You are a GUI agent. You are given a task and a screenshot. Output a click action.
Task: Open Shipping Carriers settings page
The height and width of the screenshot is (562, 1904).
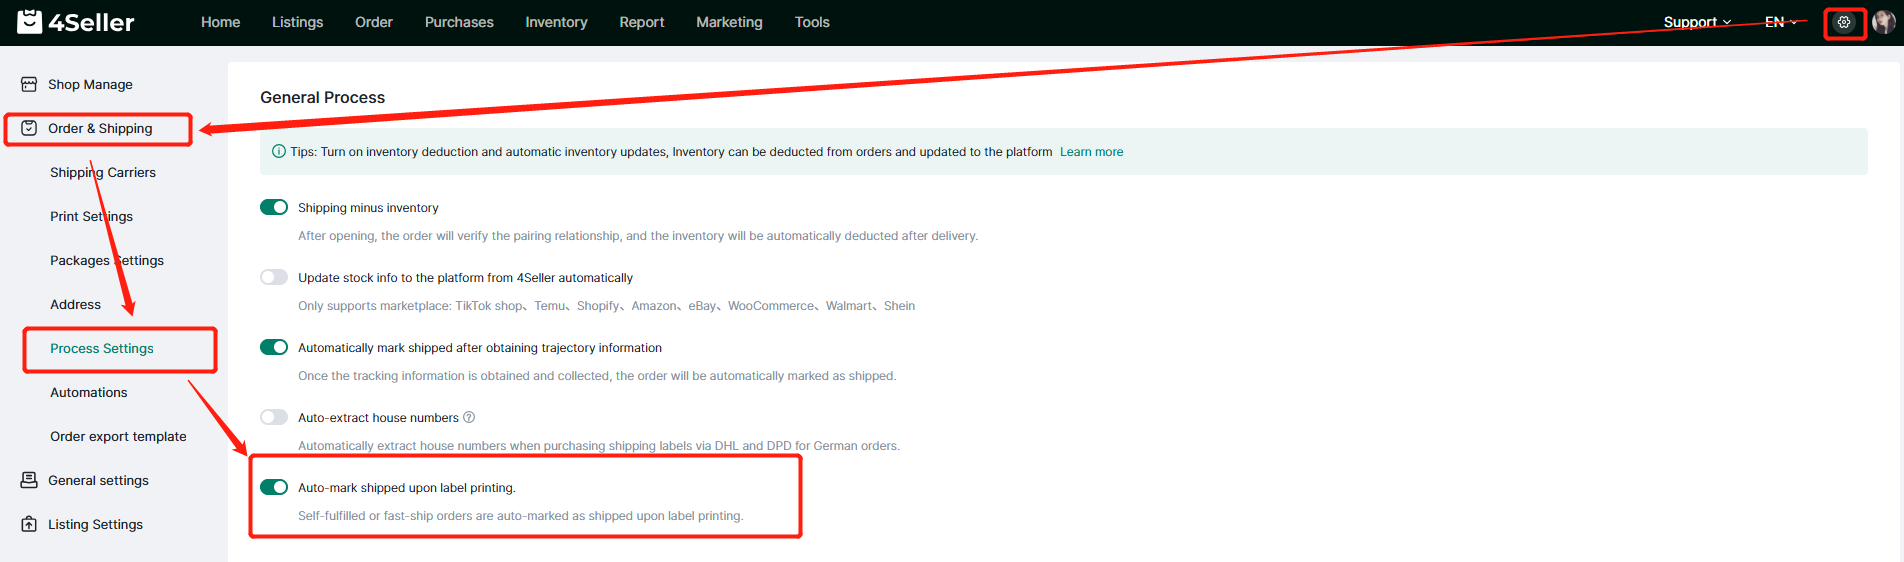(x=103, y=173)
